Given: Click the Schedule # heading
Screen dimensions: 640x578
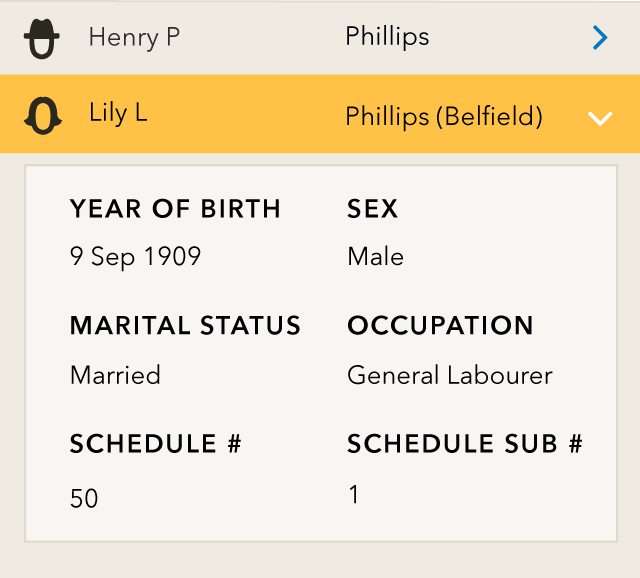Looking at the screenshot, I should (x=155, y=444).
